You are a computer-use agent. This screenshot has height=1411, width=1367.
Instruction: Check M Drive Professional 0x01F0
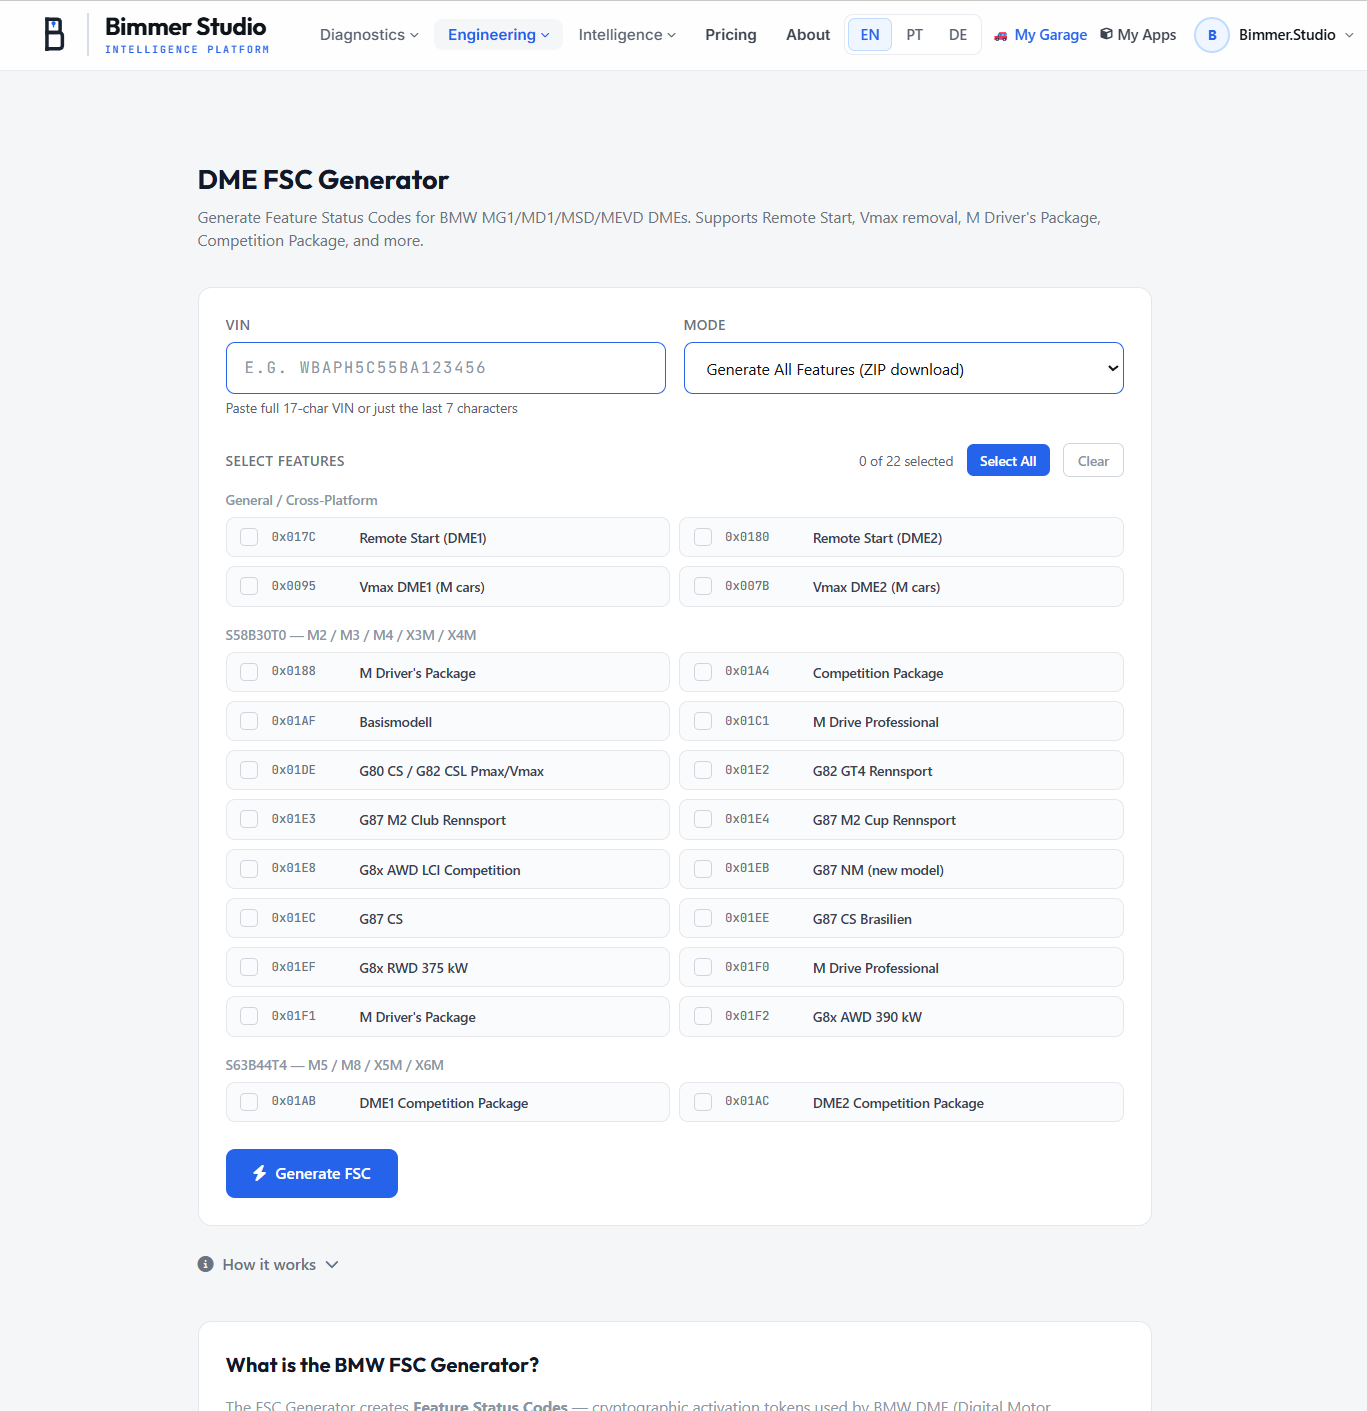coord(703,967)
